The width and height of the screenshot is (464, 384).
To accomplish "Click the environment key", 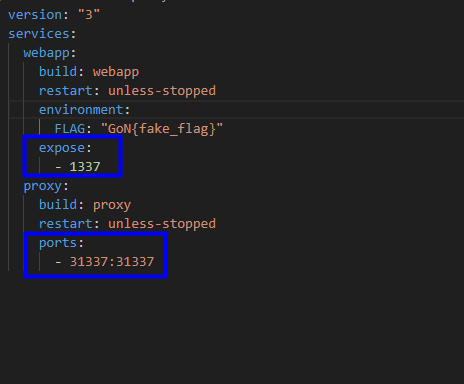I will click(x=81, y=110).
